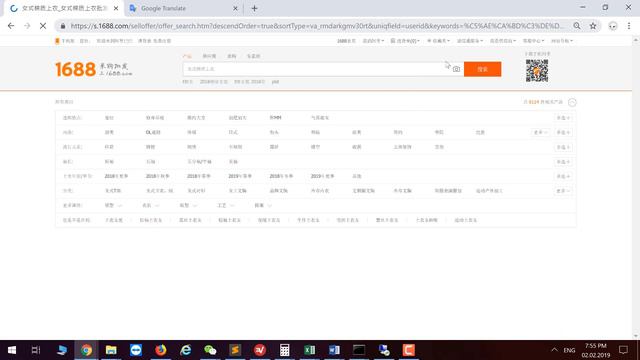The width and height of the screenshot is (640, 360).
Task: Open Word from the taskbar
Action: click(334, 350)
